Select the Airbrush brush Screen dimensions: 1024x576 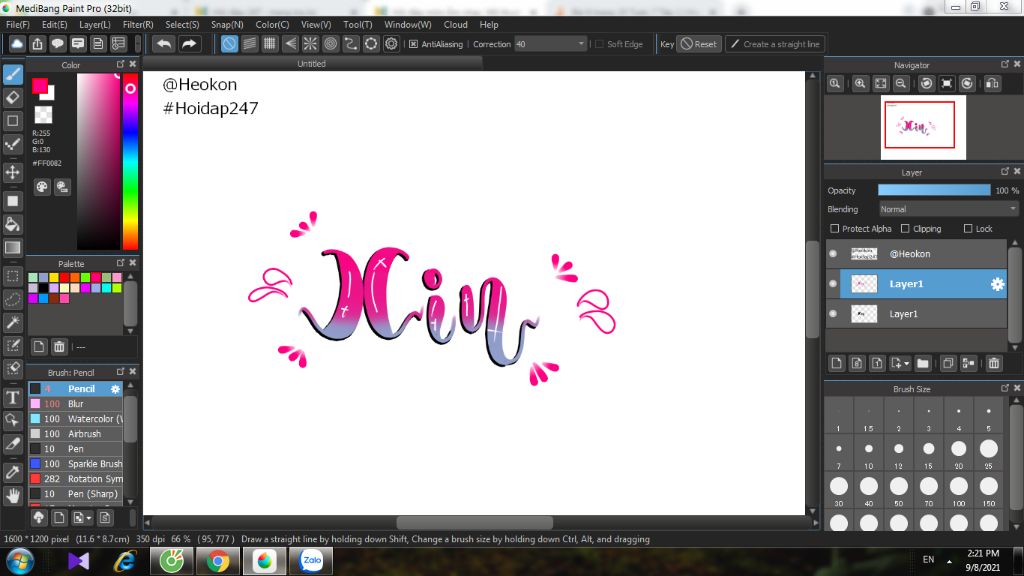point(76,434)
